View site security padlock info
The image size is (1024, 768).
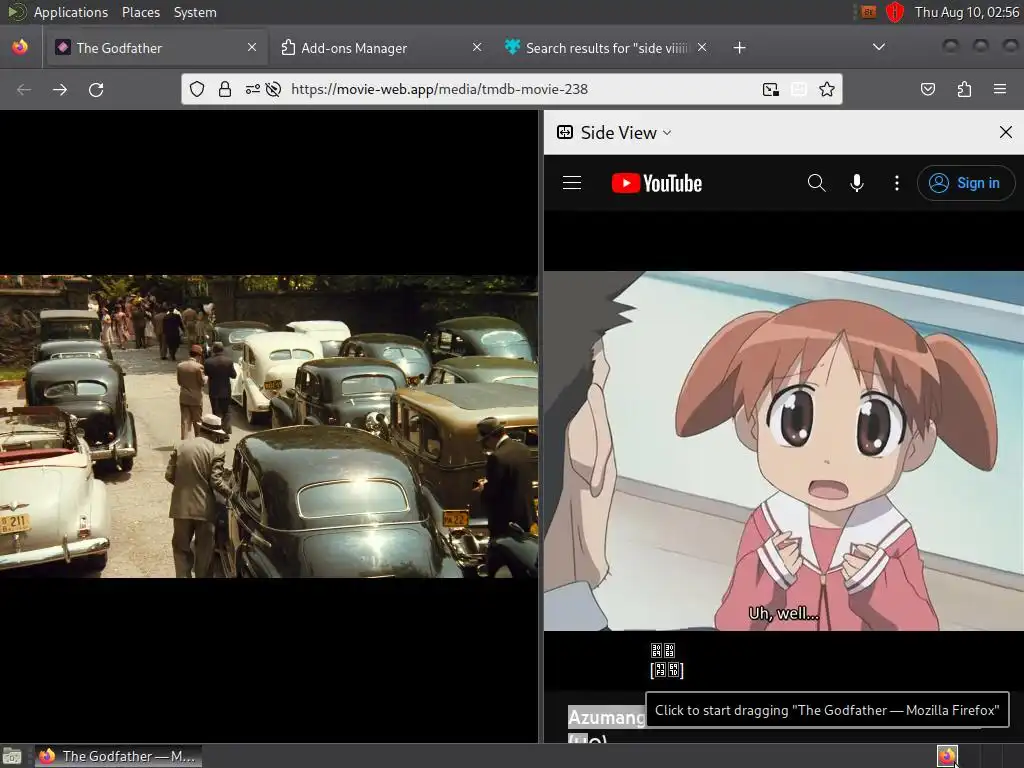click(x=225, y=89)
